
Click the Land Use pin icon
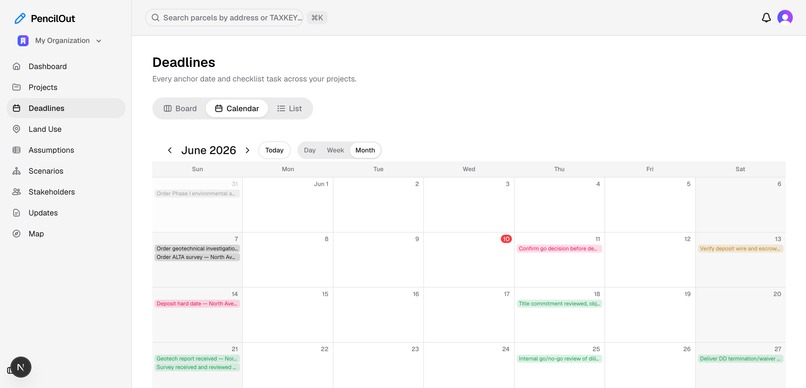tap(16, 129)
